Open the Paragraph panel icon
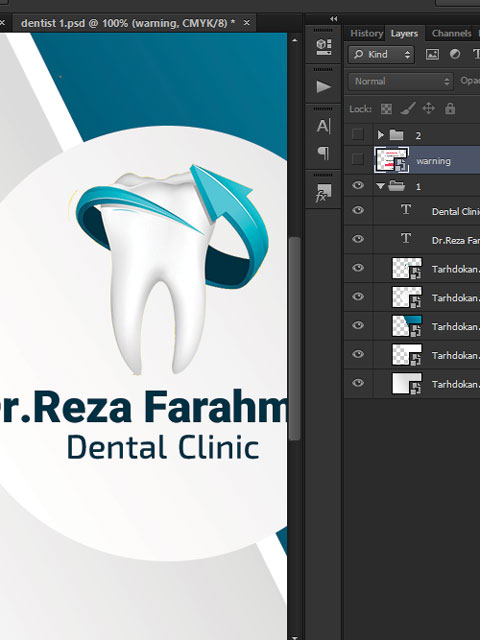 point(324,153)
